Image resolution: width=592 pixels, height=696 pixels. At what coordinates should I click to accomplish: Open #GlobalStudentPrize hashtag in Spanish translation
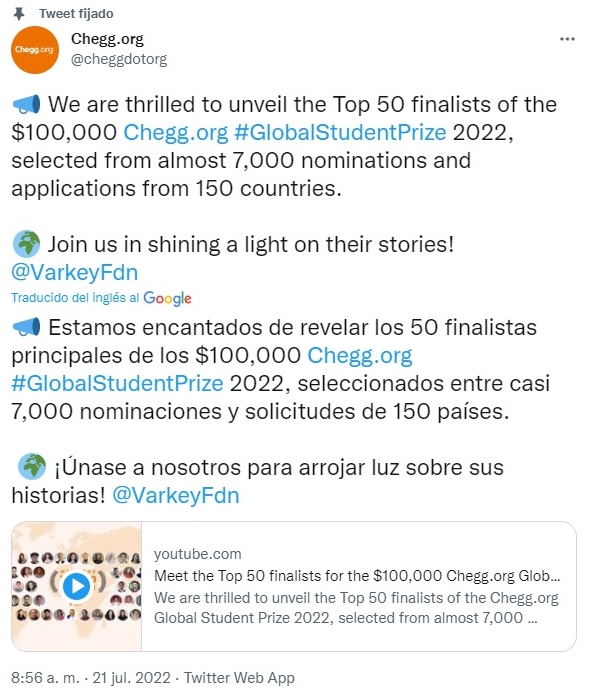click(117, 383)
